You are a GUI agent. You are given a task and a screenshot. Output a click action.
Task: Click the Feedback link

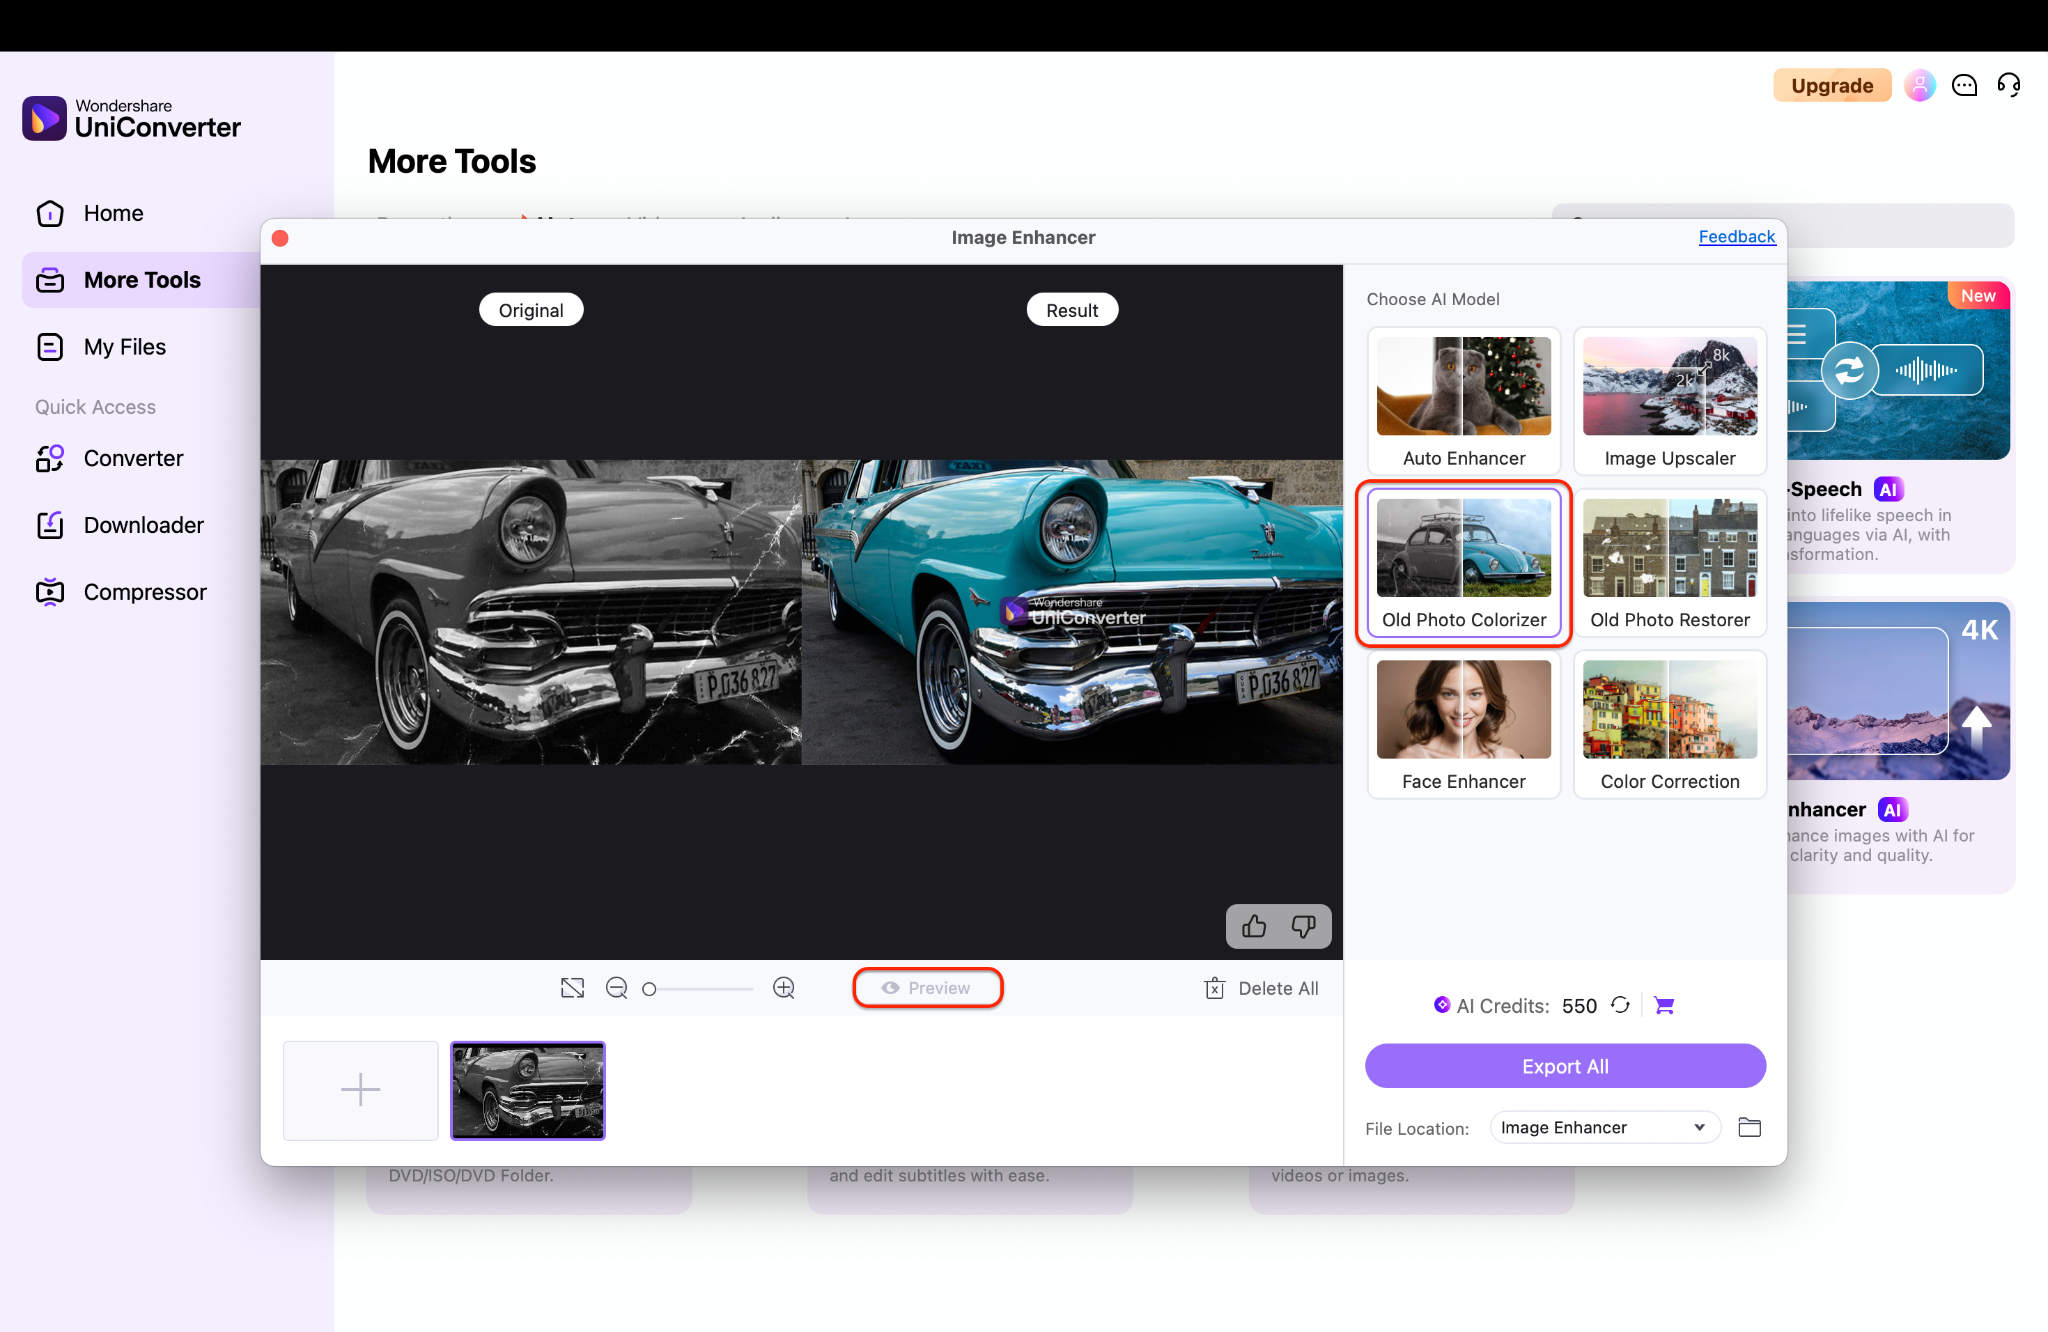point(1737,237)
